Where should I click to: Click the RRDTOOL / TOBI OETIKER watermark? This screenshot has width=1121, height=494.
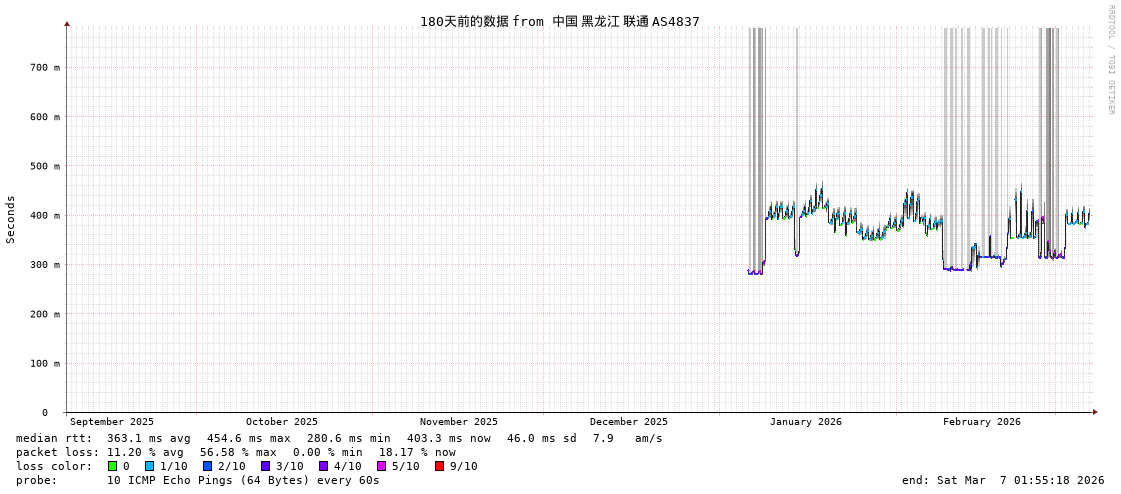pyautogui.click(x=1110, y=60)
